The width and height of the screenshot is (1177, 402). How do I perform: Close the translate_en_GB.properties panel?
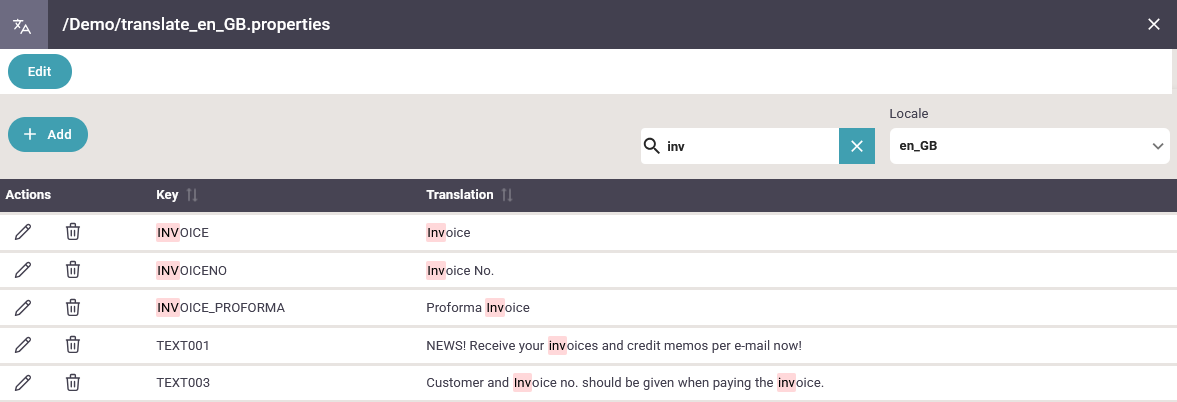(1154, 25)
